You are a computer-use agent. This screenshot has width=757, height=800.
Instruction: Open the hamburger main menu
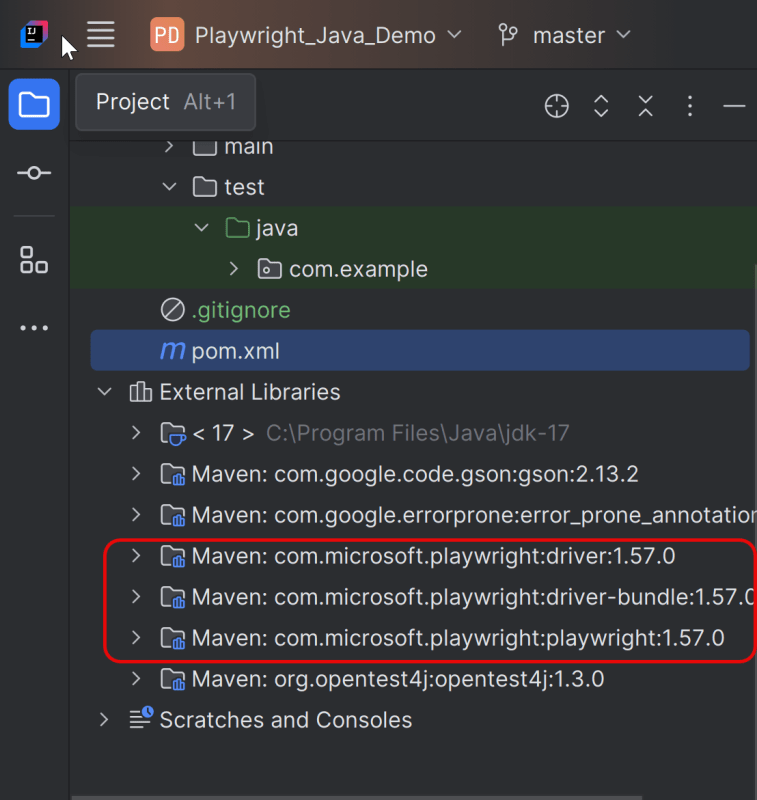pyautogui.click(x=101, y=35)
